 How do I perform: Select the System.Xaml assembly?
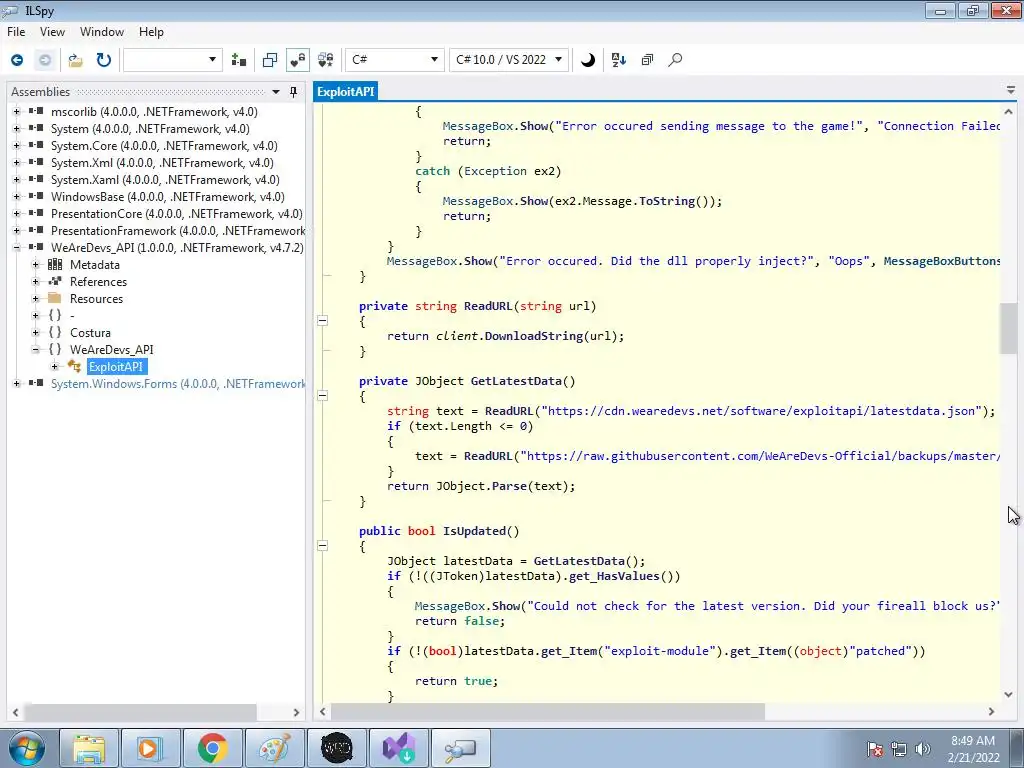click(165, 180)
